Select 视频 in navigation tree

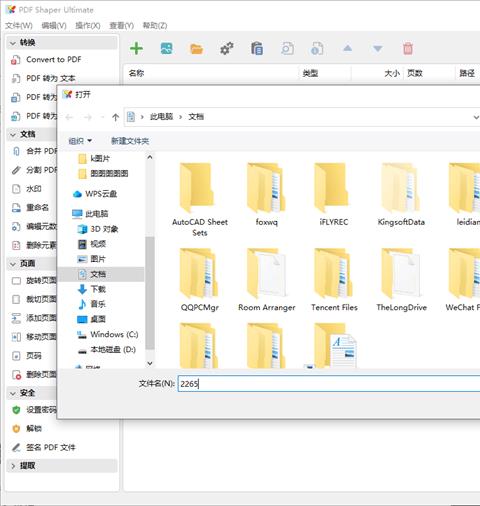92,244
